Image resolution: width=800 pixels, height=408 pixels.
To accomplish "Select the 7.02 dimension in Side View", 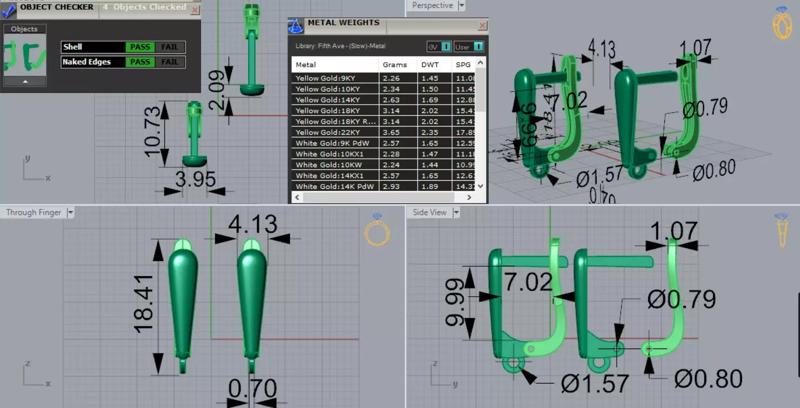I will pos(528,282).
